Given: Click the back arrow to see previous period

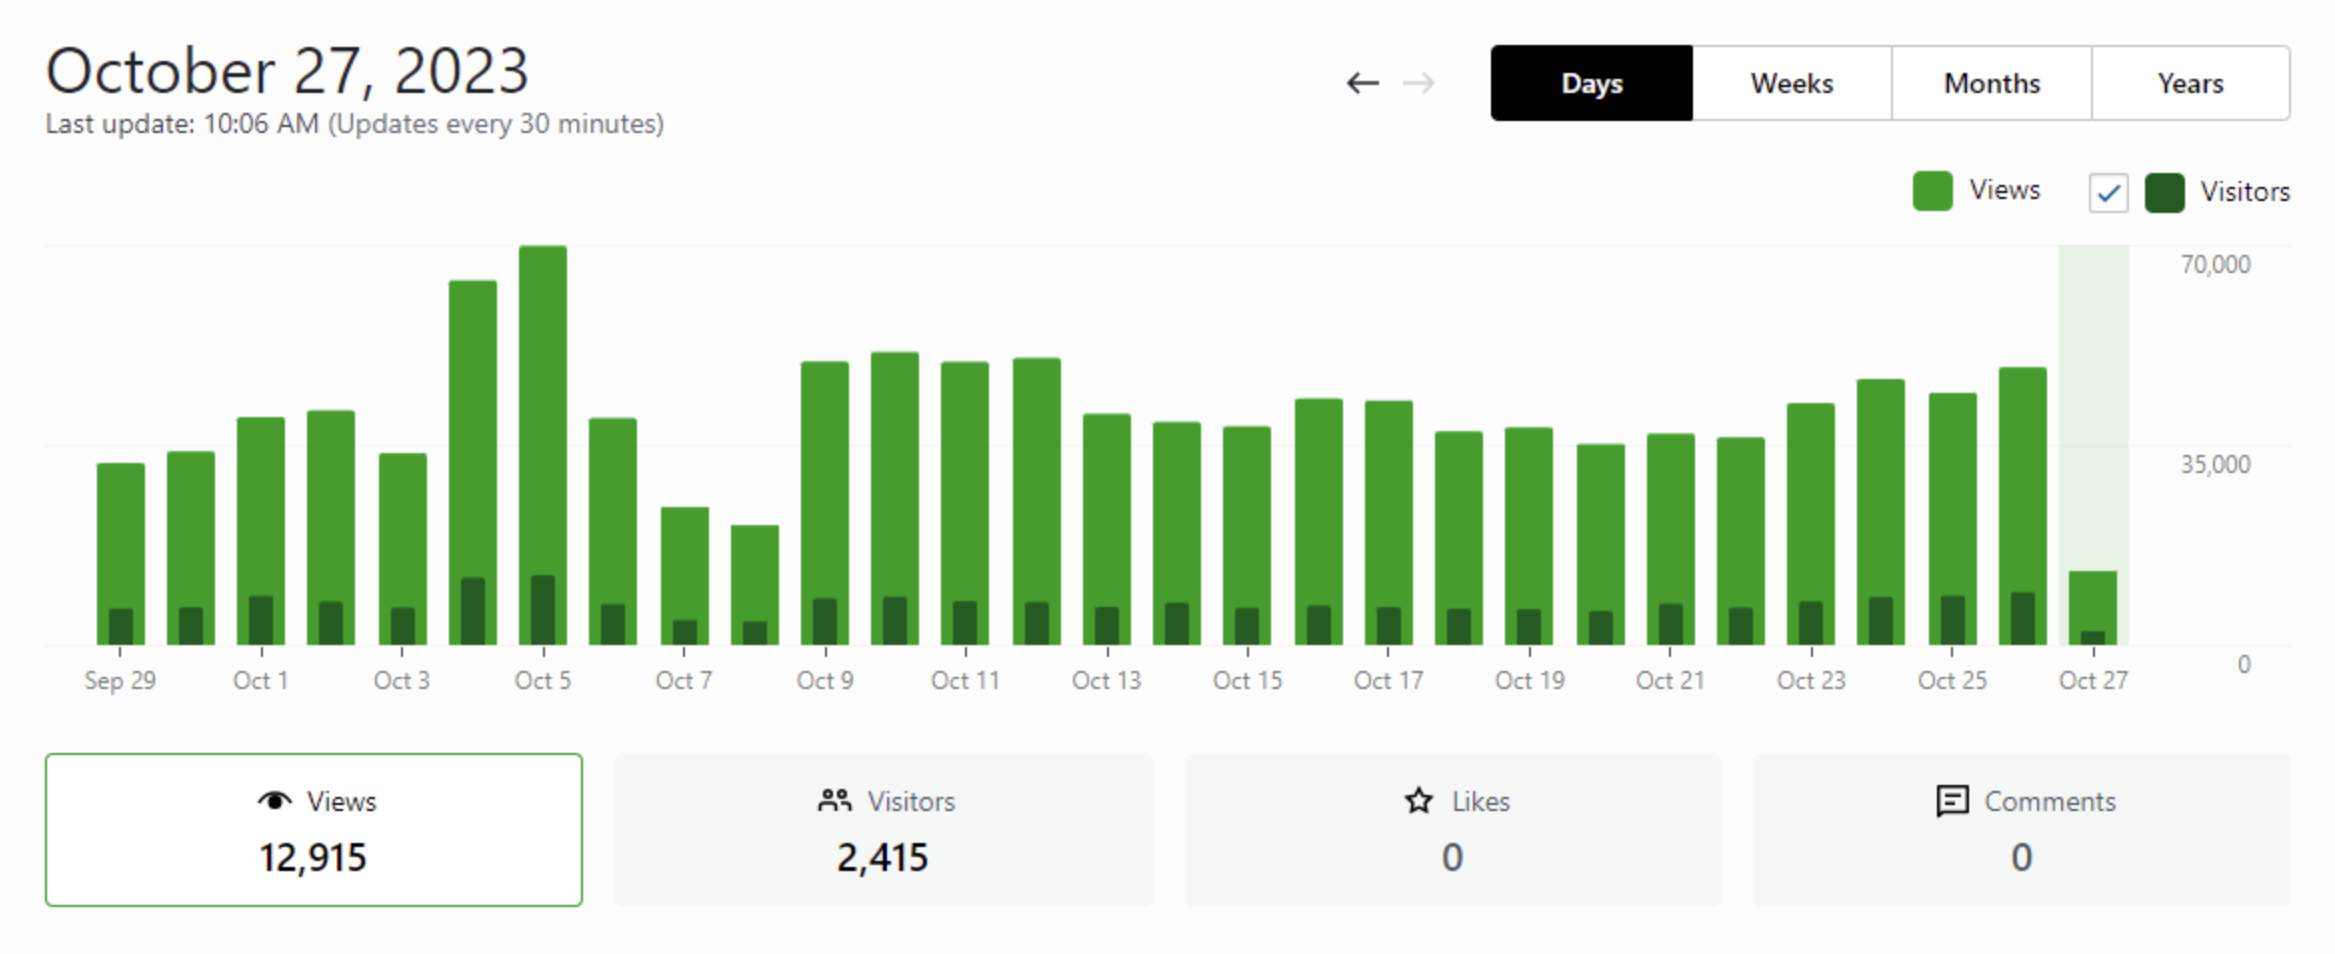Looking at the screenshot, I should pyautogui.click(x=1362, y=83).
